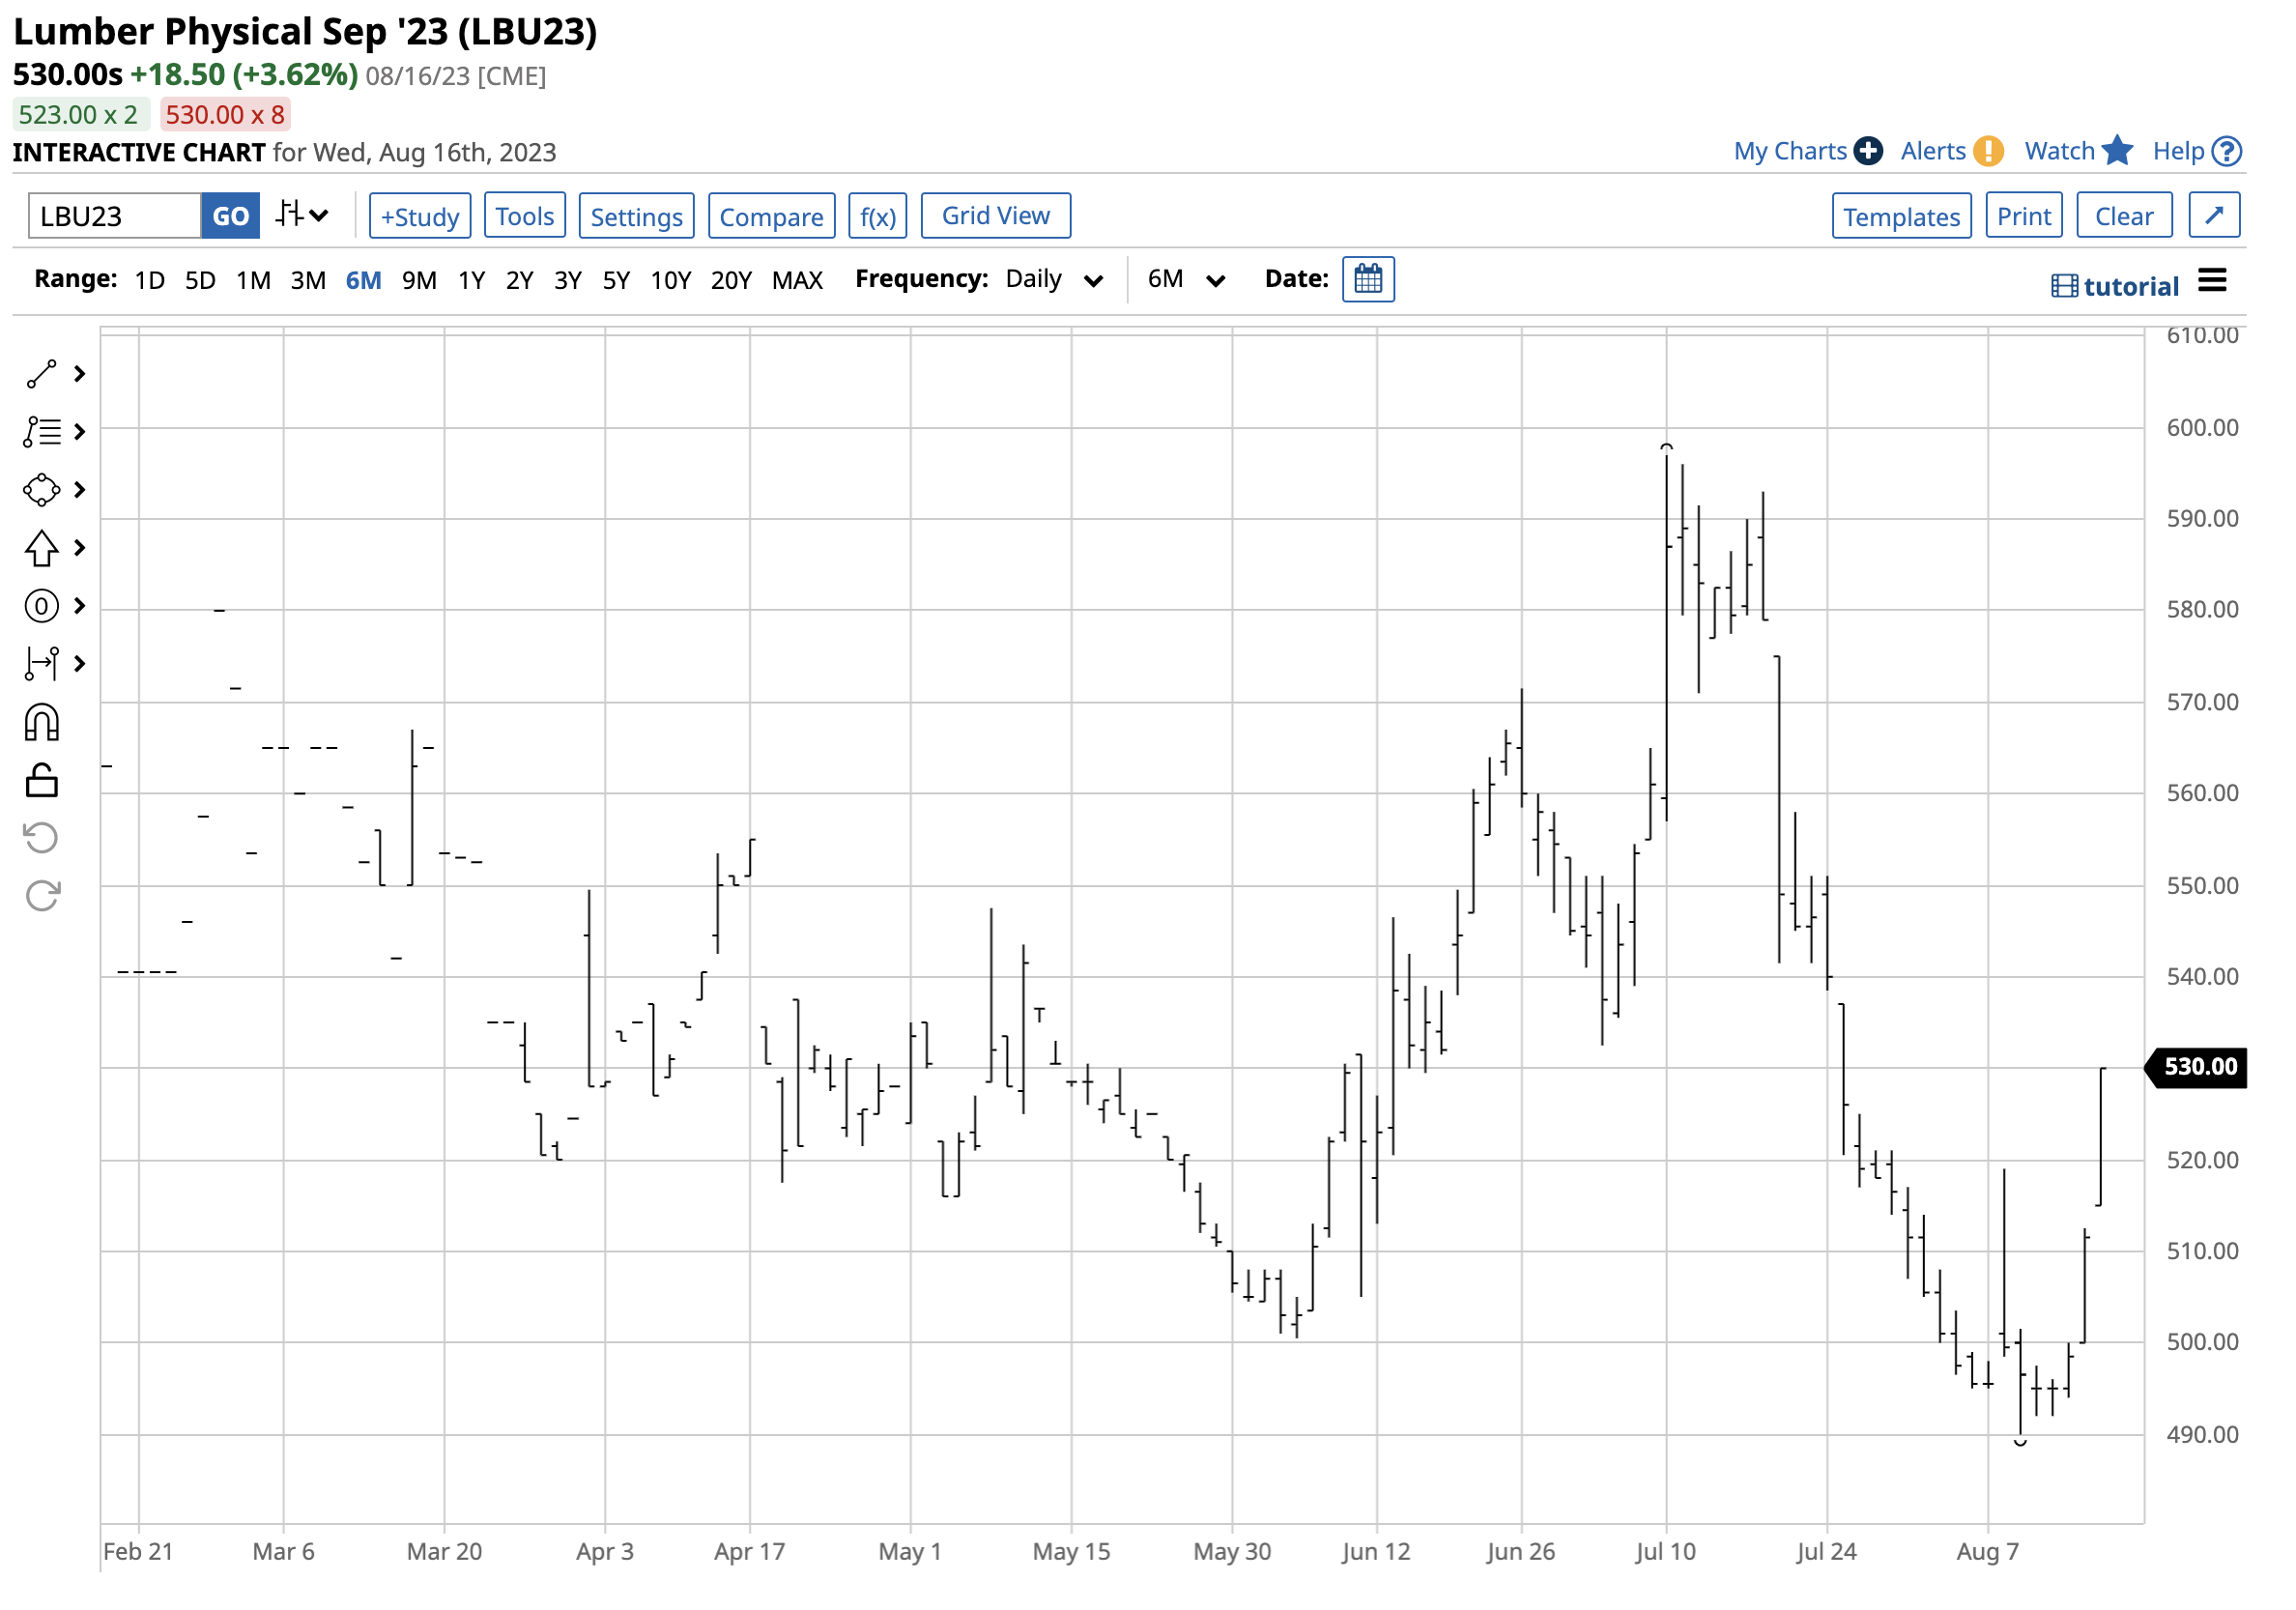Open the hamburger chart menu
The width and height of the screenshot is (2296, 1610).
(x=2213, y=281)
